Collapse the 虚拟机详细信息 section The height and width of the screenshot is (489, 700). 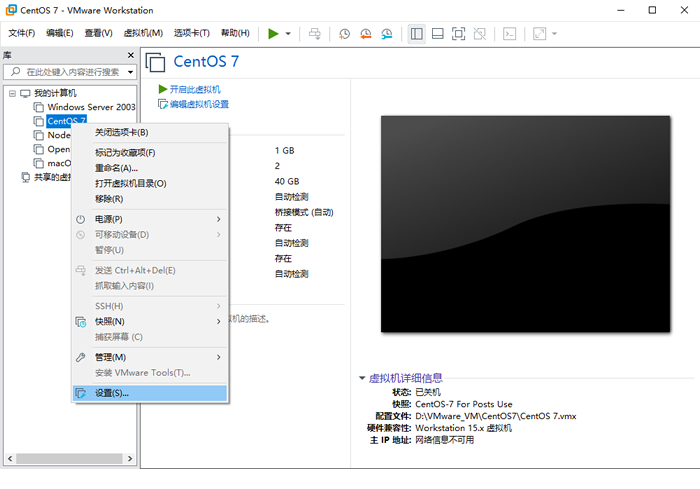(x=362, y=378)
